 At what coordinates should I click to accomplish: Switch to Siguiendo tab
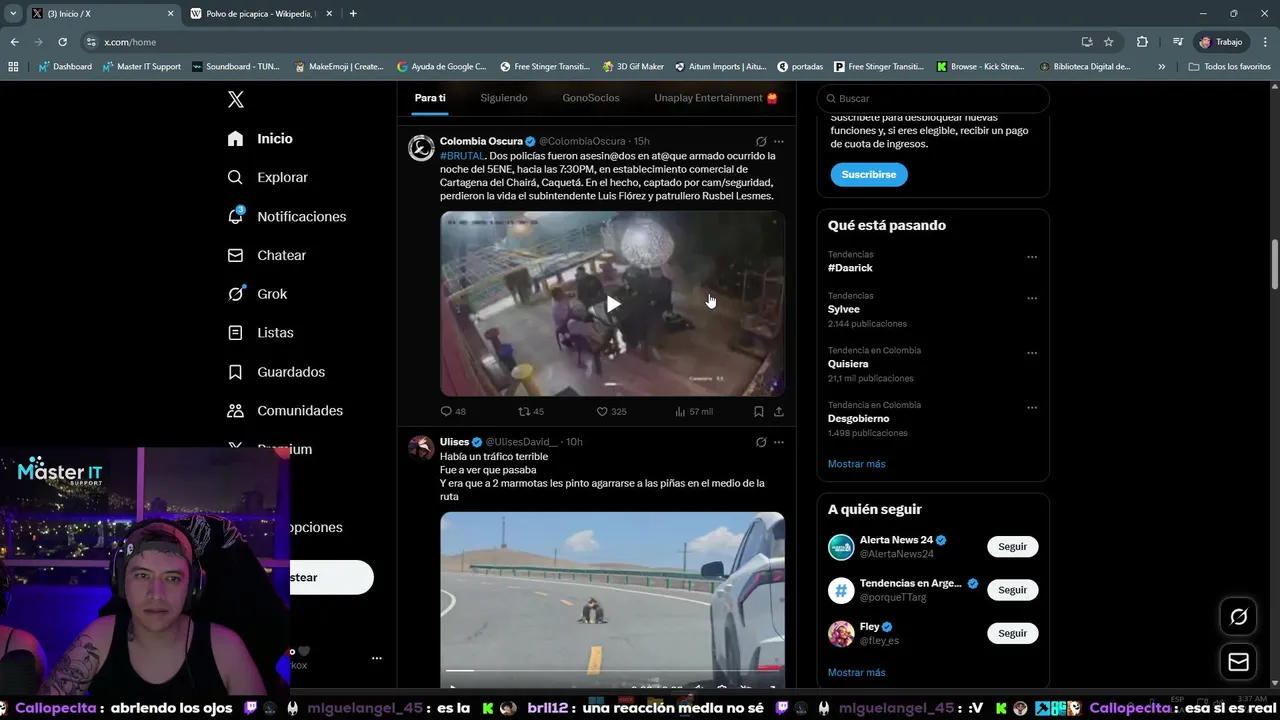504,98
